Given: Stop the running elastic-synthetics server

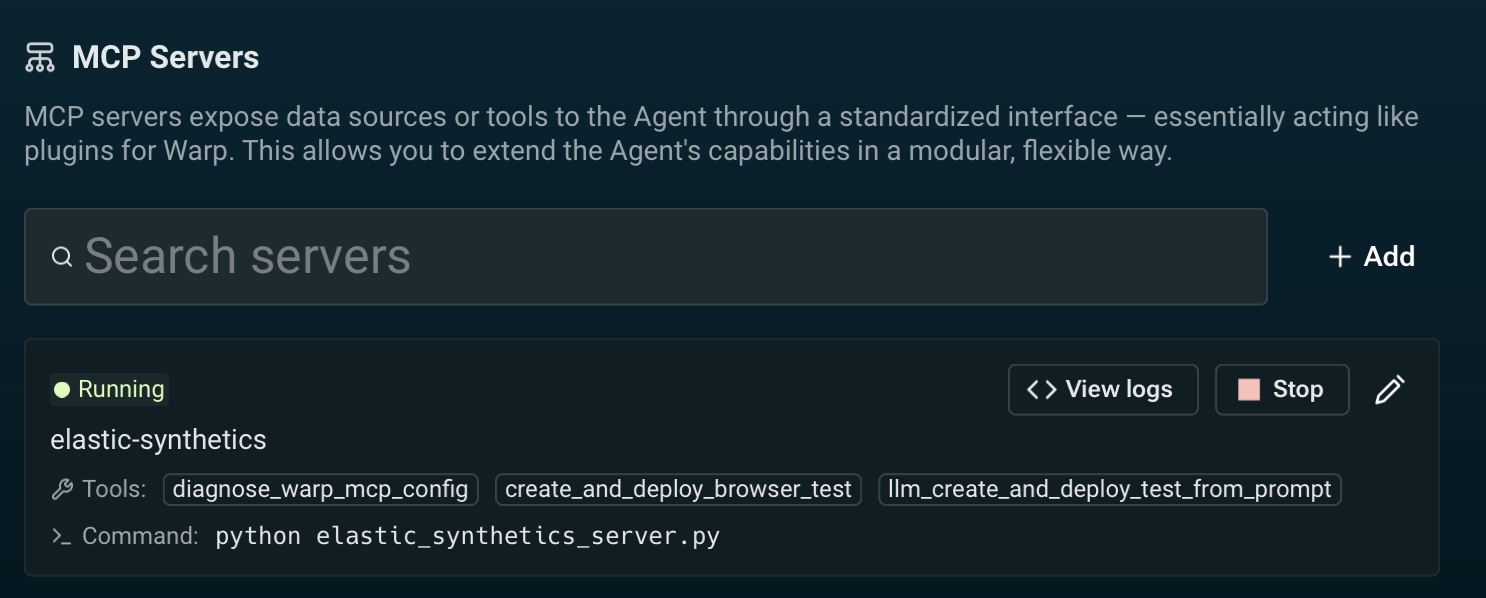Looking at the screenshot, I should (x=1282, y=389).
